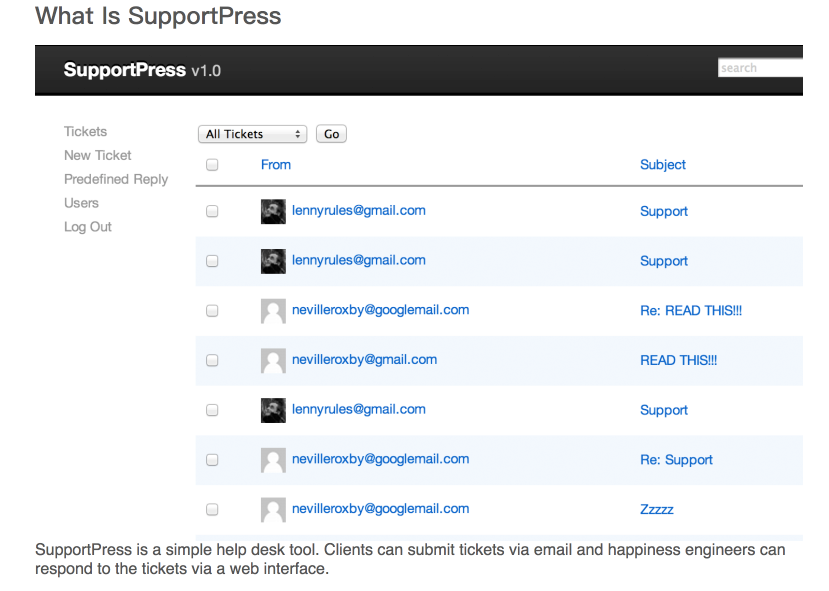Click sender email on the Zzzzz row
The height and width of the screenshot is (591, 829).
click(380, 509)
